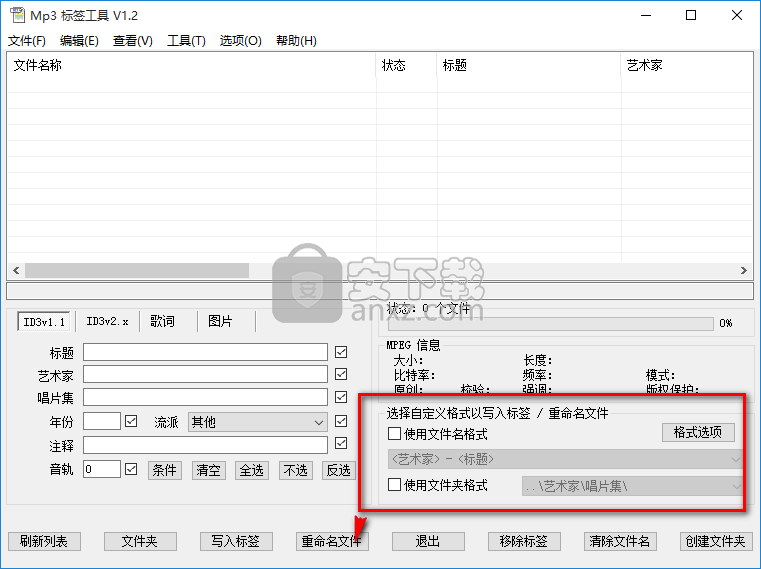
Task: Click the 年份 input field
Action: pos(102,421)
